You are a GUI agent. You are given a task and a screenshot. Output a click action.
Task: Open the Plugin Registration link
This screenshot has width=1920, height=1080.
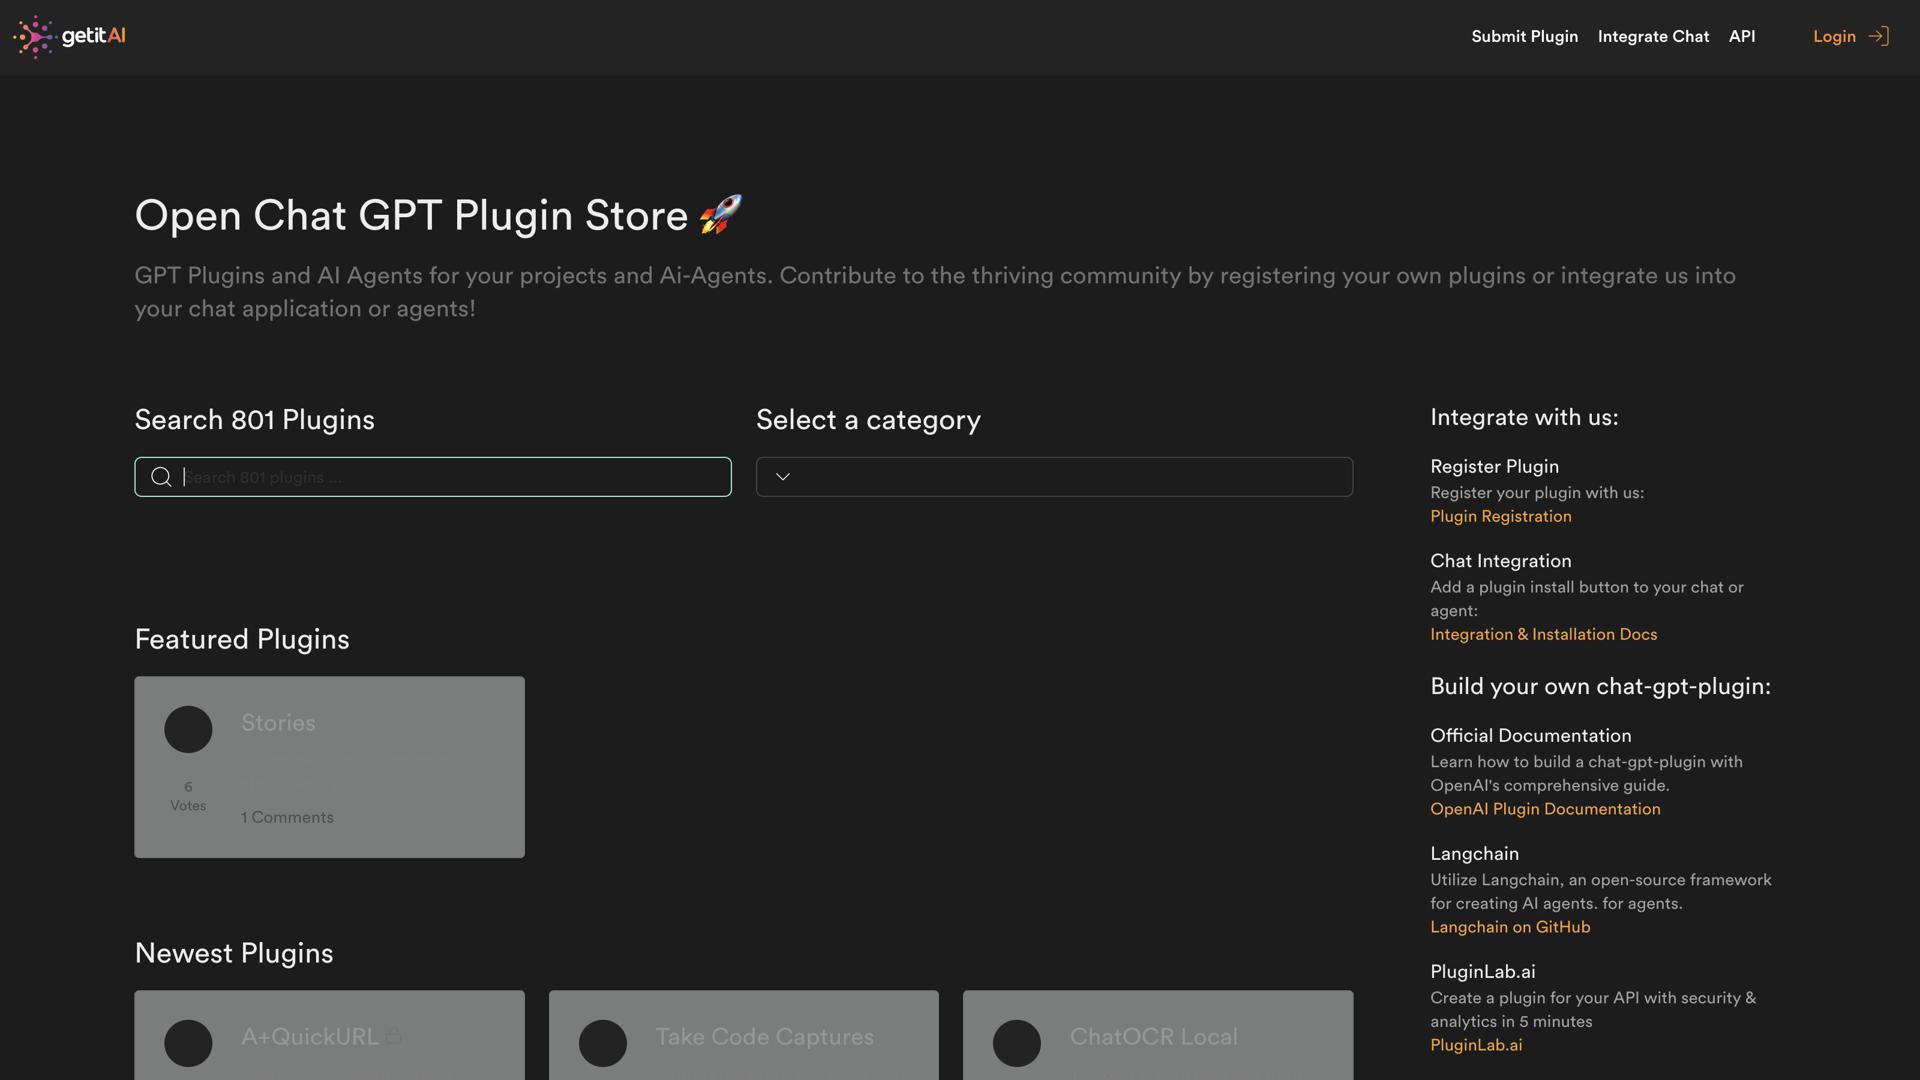coord(1500,517)
